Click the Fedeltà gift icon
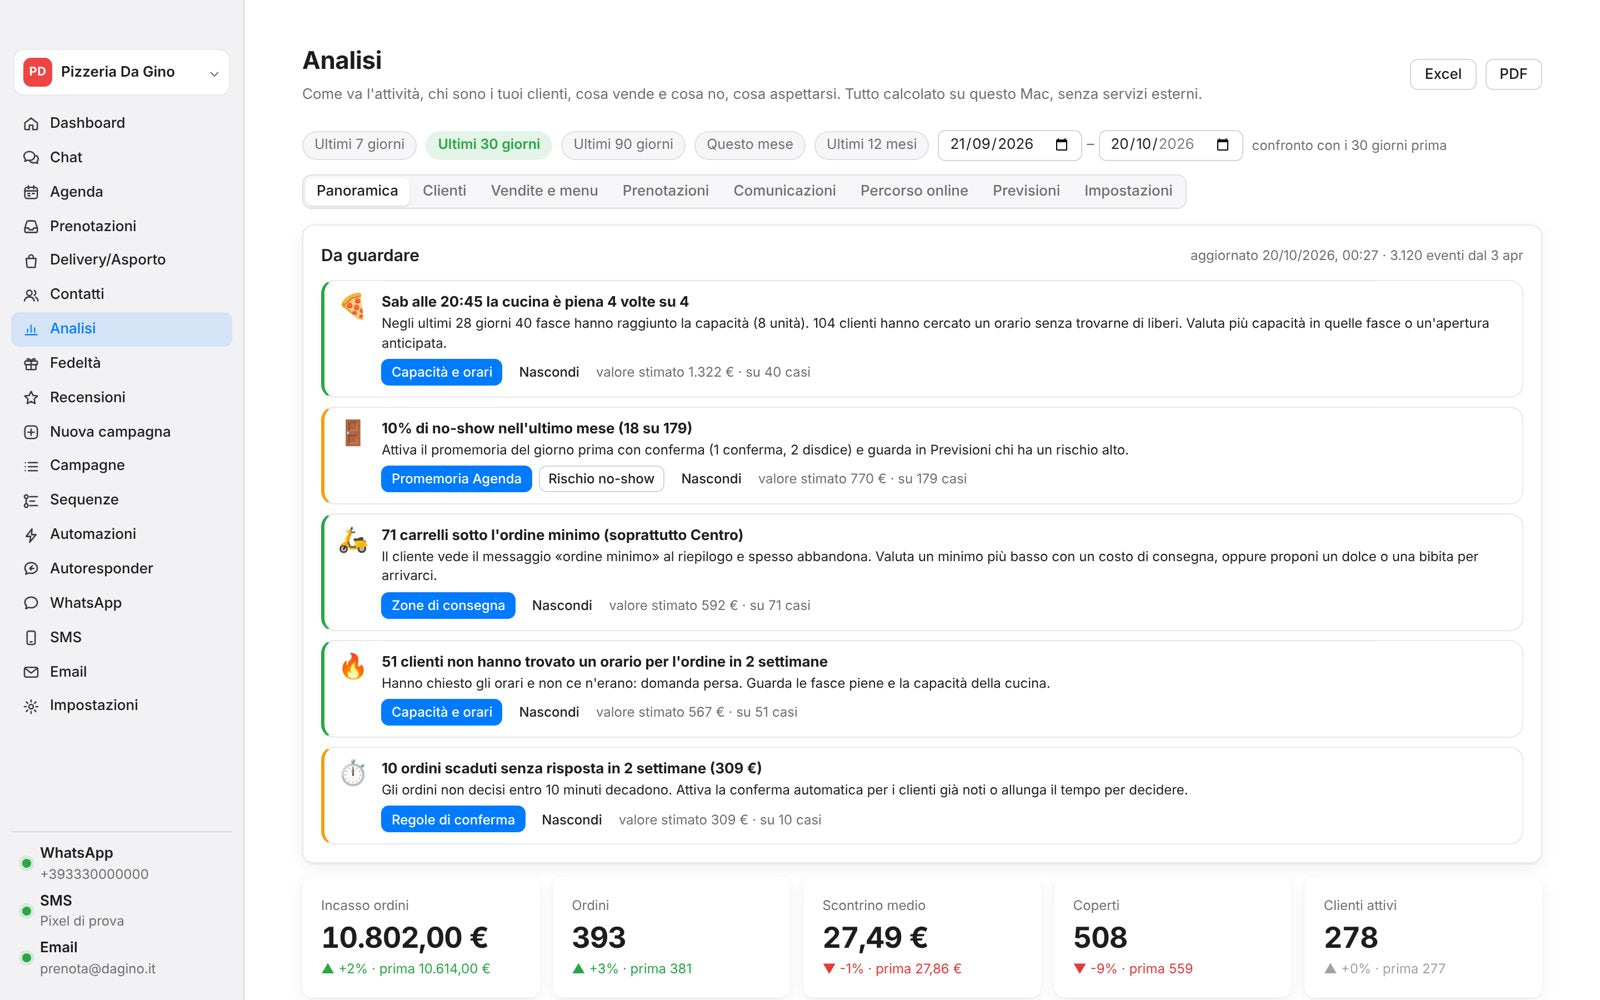The image size is (1600, 1000). tap(31, 364)
